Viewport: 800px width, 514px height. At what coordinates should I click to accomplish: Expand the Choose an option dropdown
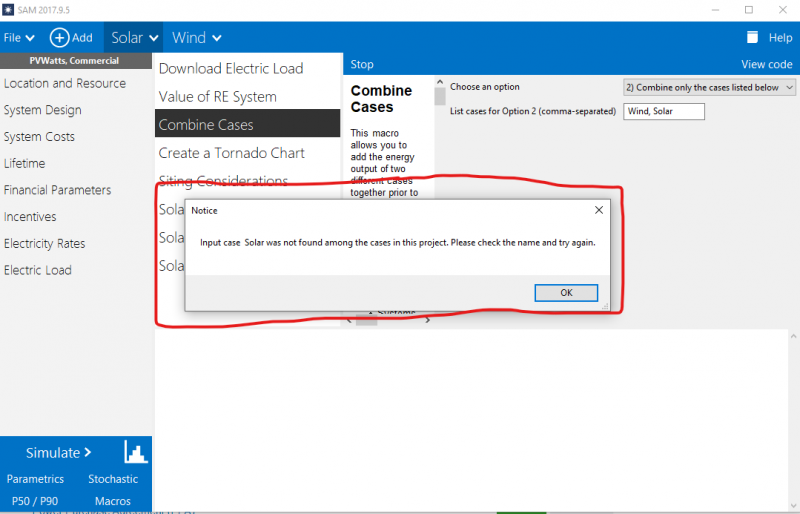point(709,87)
